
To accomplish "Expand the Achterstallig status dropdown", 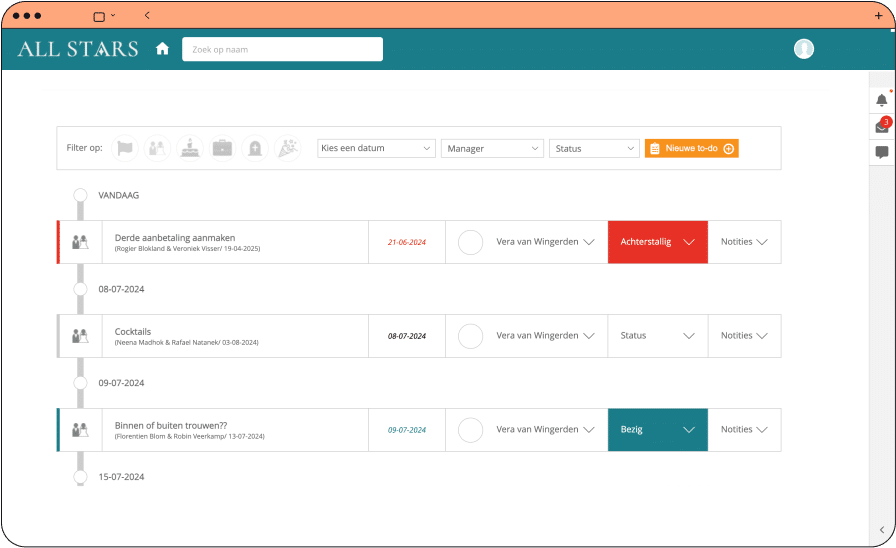I will 657,242.
